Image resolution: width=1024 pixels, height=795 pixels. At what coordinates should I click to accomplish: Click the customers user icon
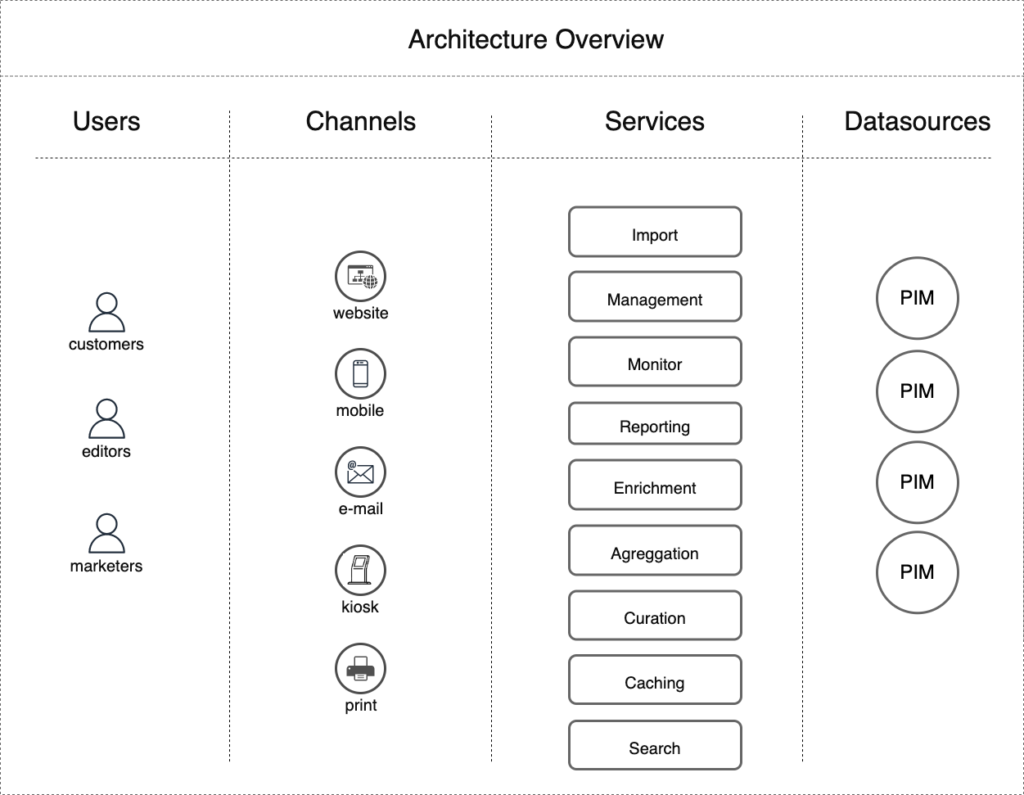[x=107, y=312]
